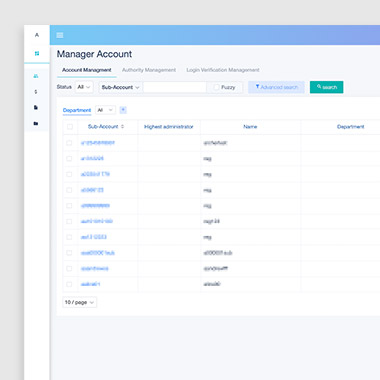Click the Manager Account page title

pyautogui.click(x=94, y=54)
